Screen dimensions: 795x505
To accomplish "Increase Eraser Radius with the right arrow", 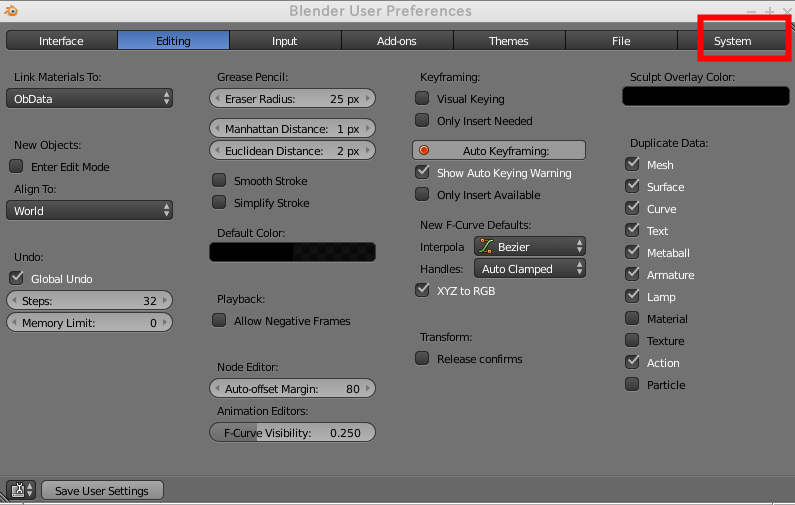I will coord(368,98).
